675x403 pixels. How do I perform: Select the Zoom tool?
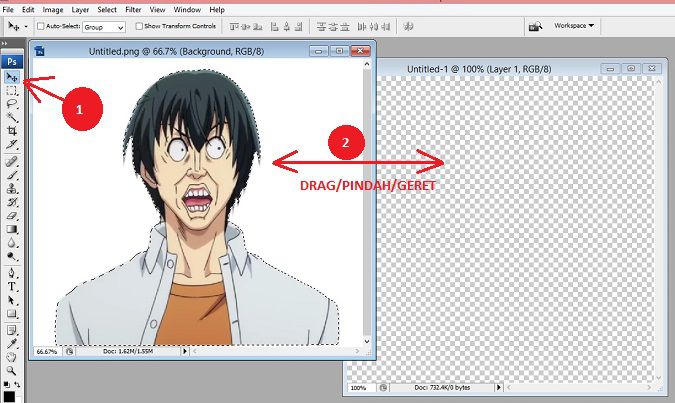tap(12, 370)
